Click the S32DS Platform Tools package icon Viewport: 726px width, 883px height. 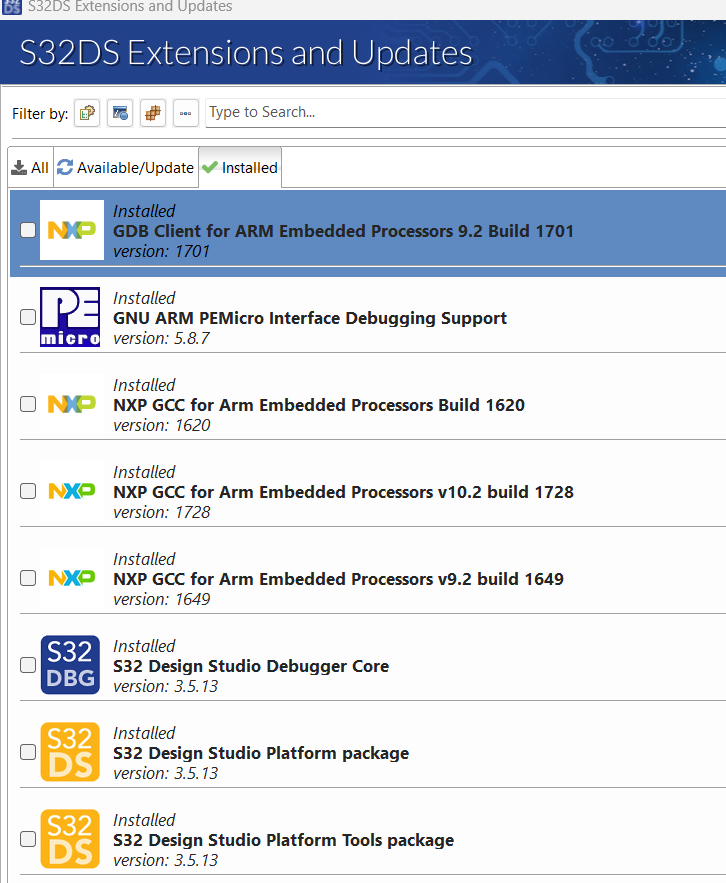pos(70,839)
